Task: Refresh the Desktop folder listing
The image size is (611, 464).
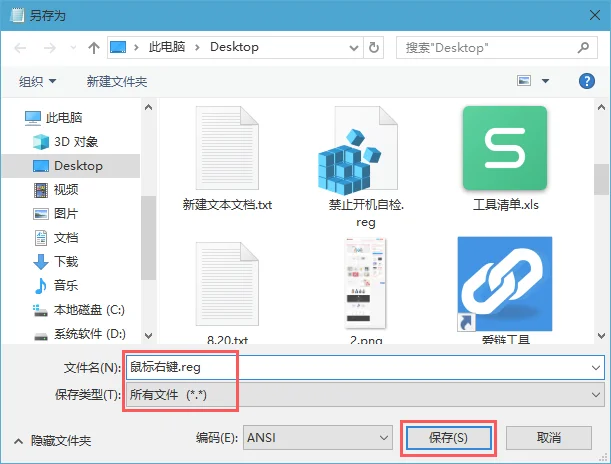Action: pyautogui.click(x=374, y=47)
